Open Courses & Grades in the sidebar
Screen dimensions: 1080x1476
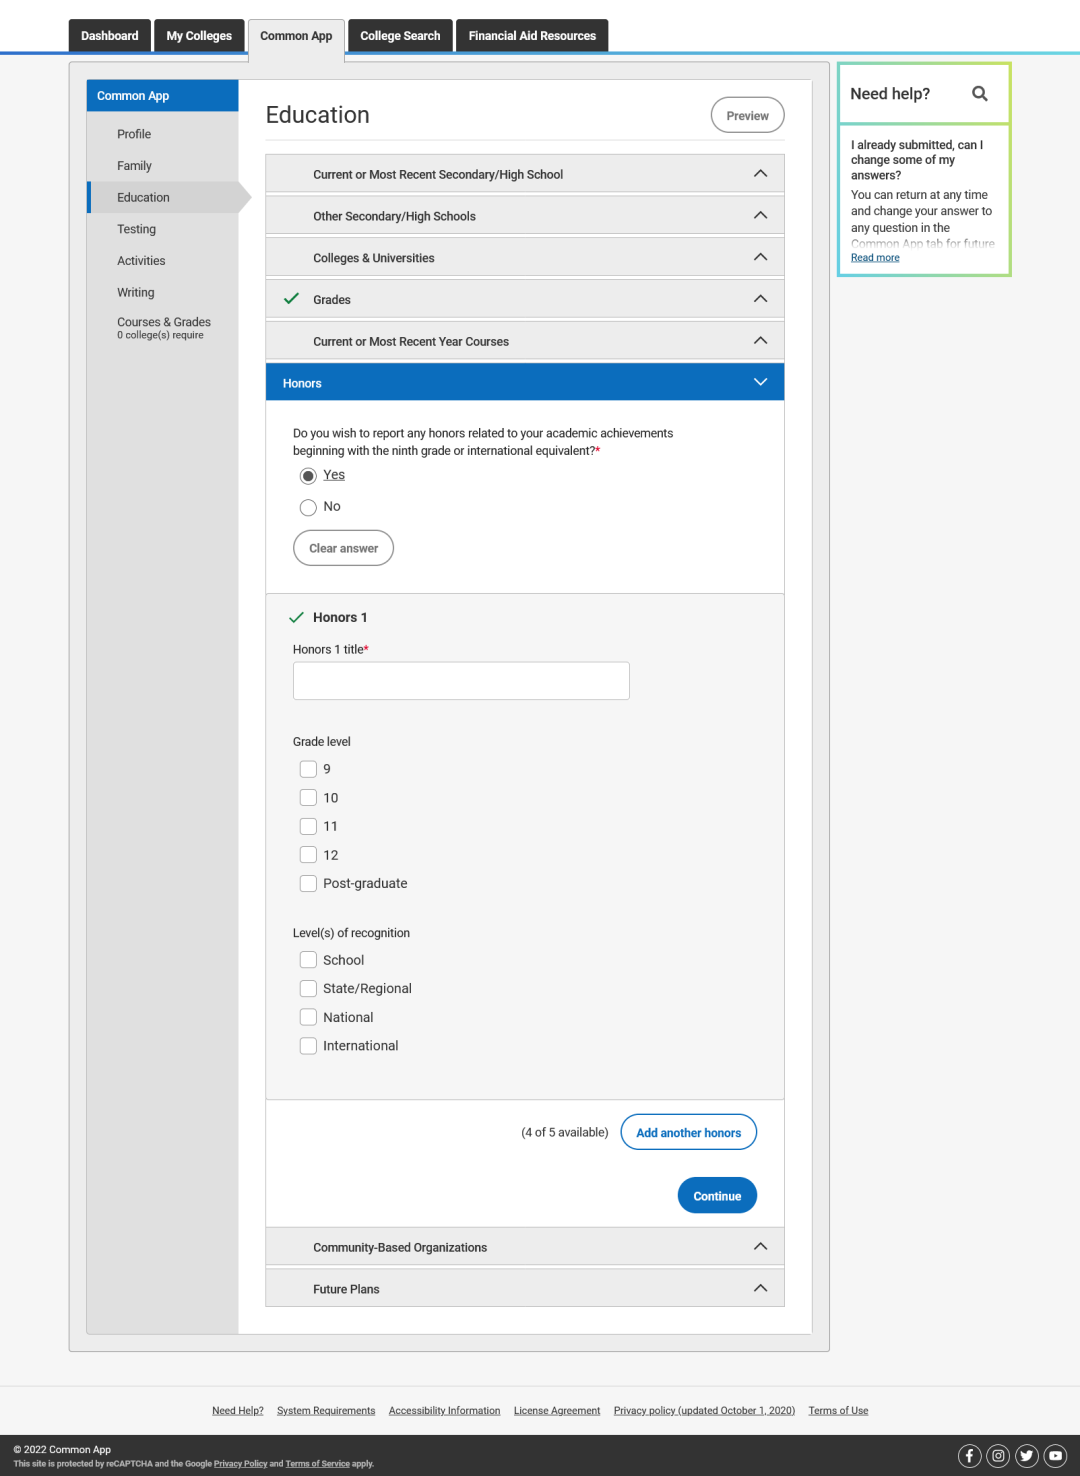tap(164, 328)
